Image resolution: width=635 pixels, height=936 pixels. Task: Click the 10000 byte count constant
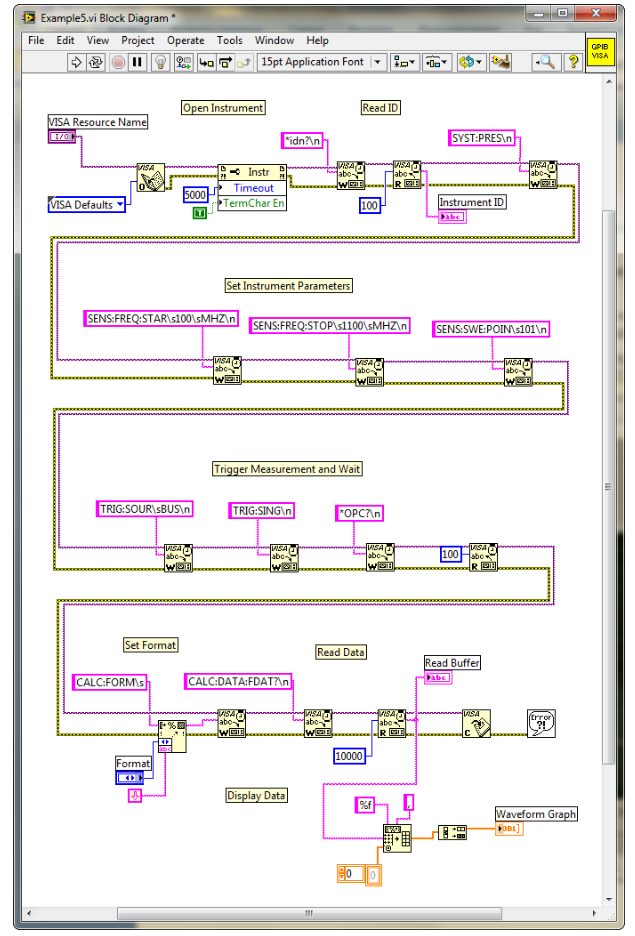[x=349, y=756]
